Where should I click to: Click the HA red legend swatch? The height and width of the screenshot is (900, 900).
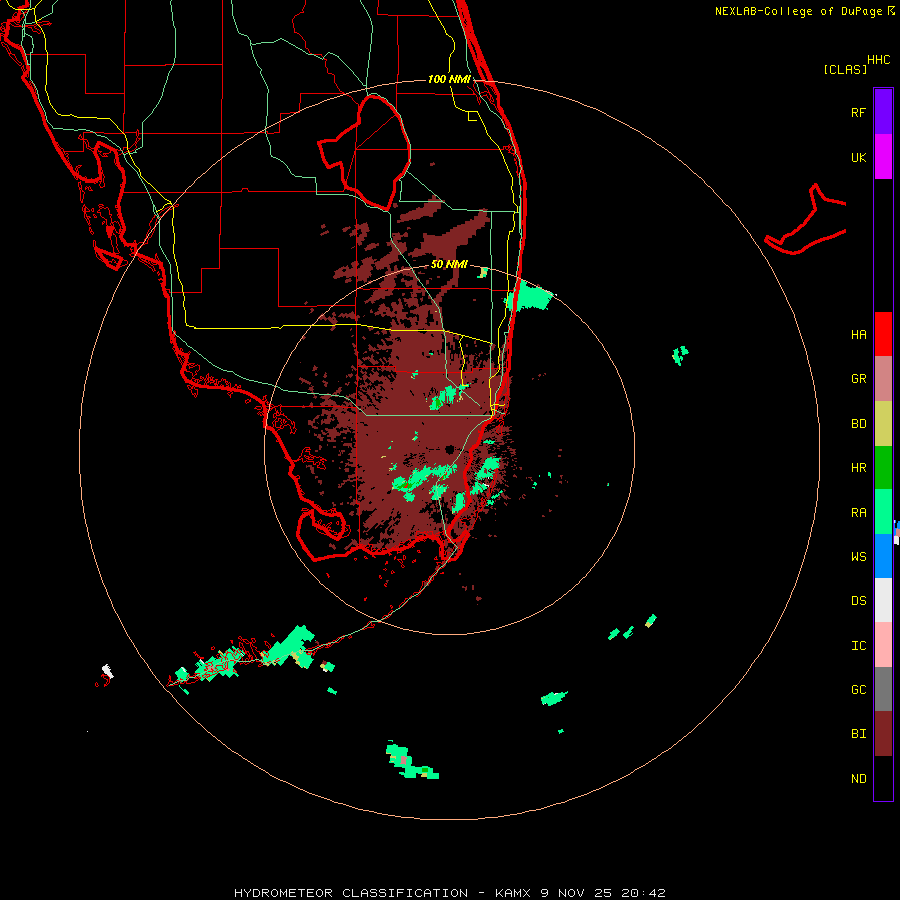click(x=883, y=334)
